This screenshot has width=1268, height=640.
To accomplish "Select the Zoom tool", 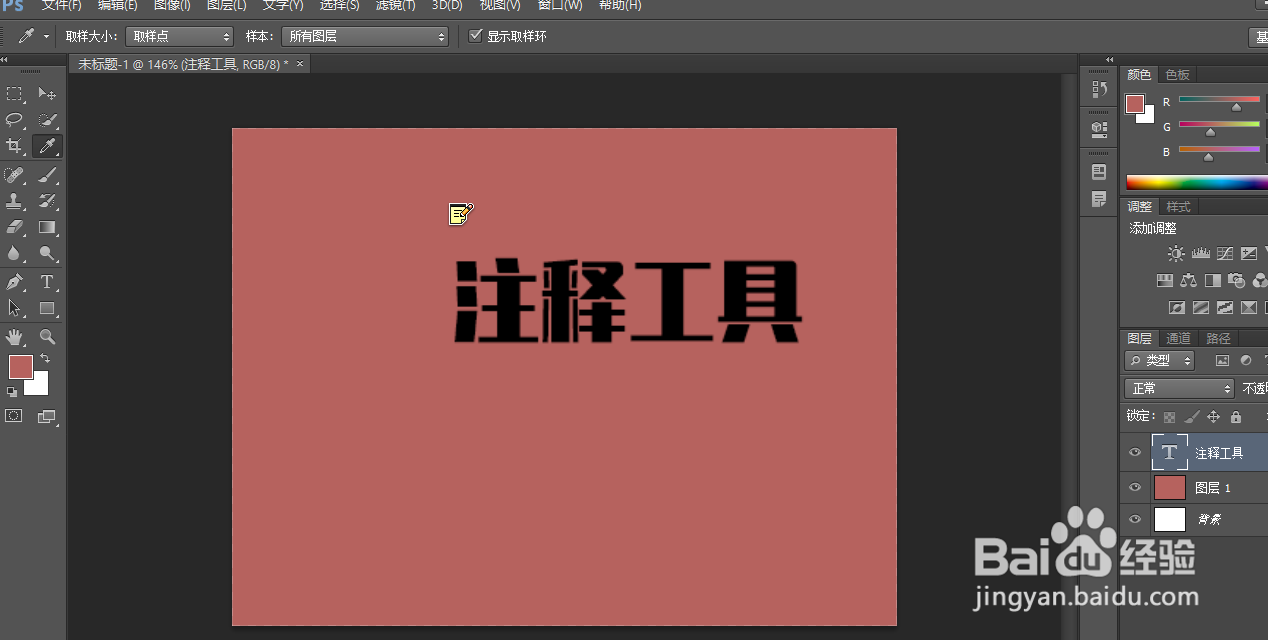I will click(47, 337).
